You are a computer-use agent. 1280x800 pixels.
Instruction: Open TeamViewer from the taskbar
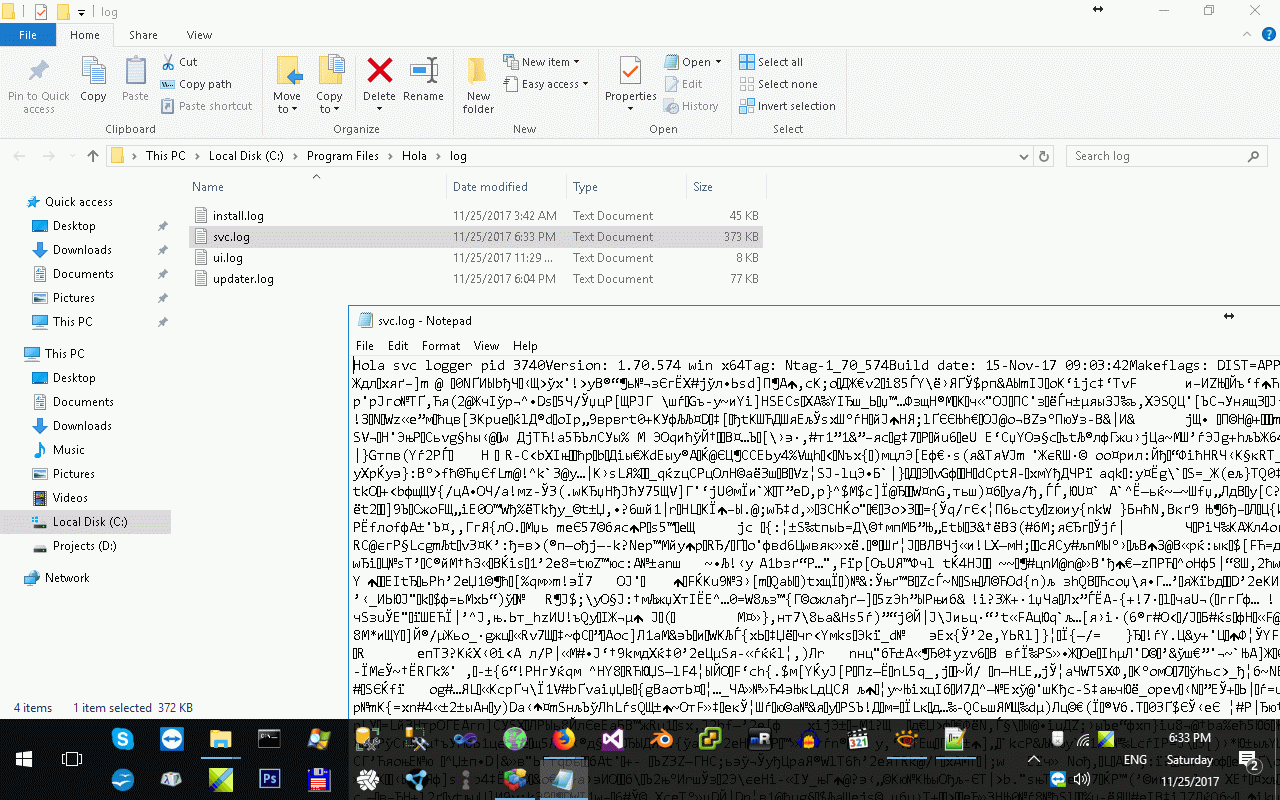click(x=172, y=739)
